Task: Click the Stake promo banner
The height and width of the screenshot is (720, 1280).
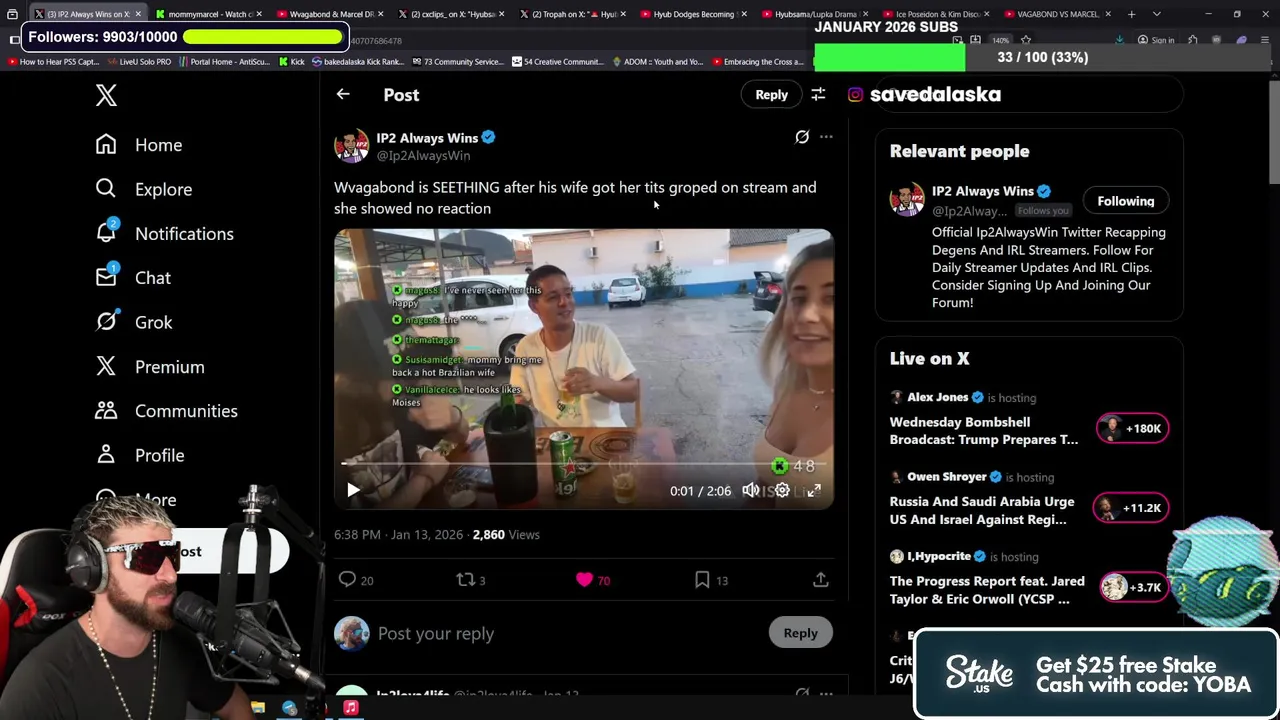Action: pyautogui.click(x=1096, y=674)
